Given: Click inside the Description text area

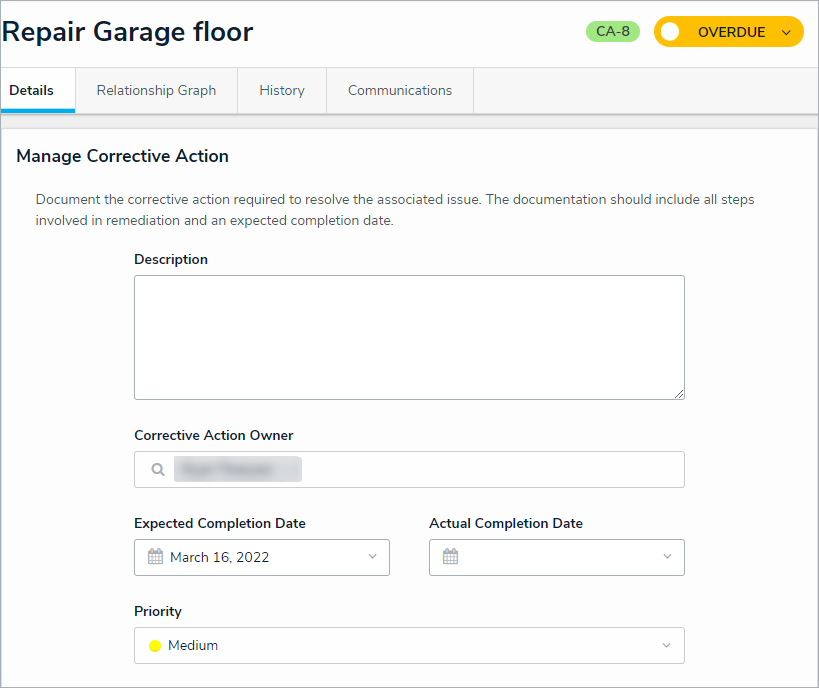Looking at the screenshot, I should pos(409,337).
